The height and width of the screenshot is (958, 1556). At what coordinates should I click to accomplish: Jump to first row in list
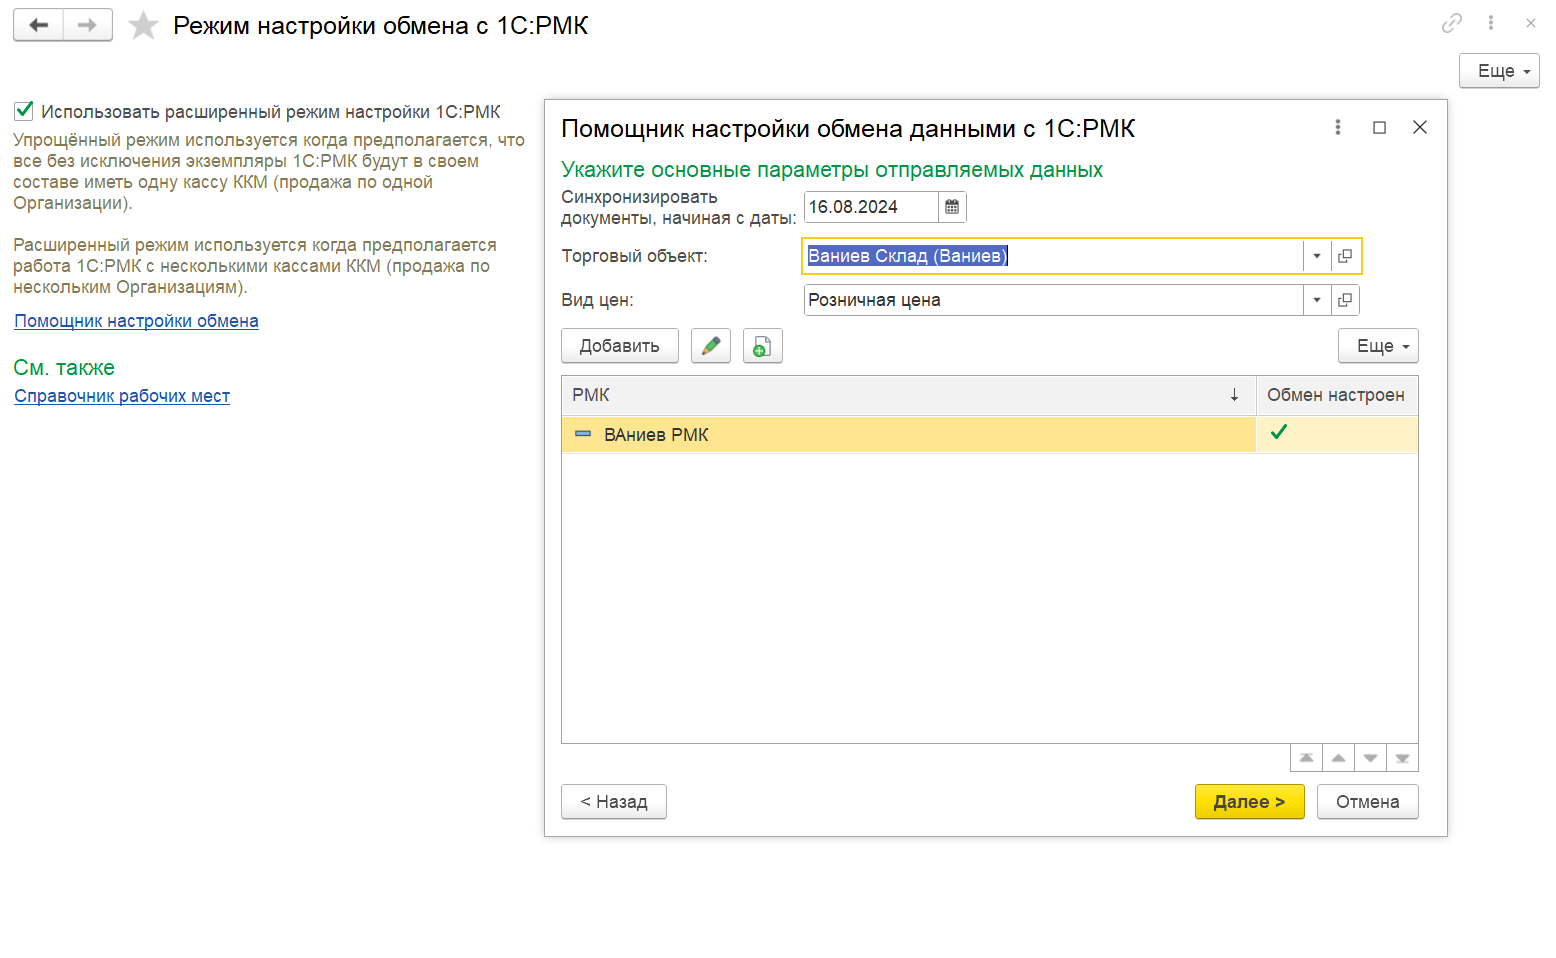pos(1306,758)
